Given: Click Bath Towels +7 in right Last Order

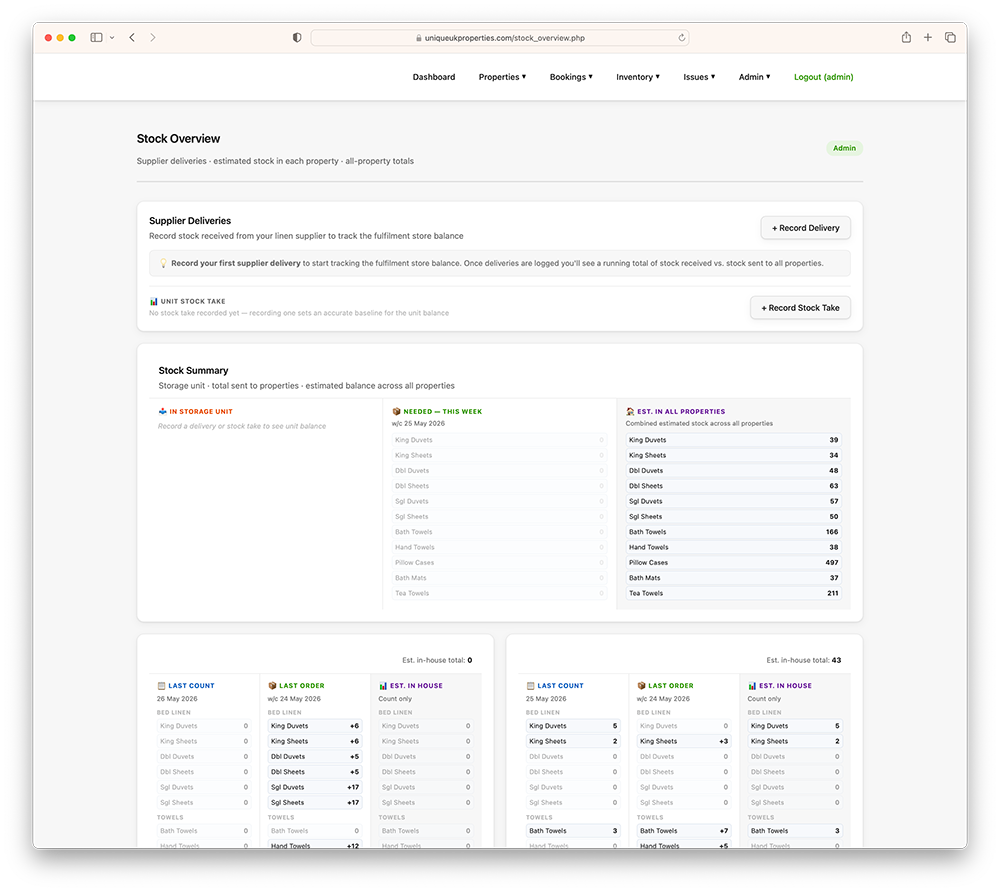Looking at the screenshot, I should [684, 831].
